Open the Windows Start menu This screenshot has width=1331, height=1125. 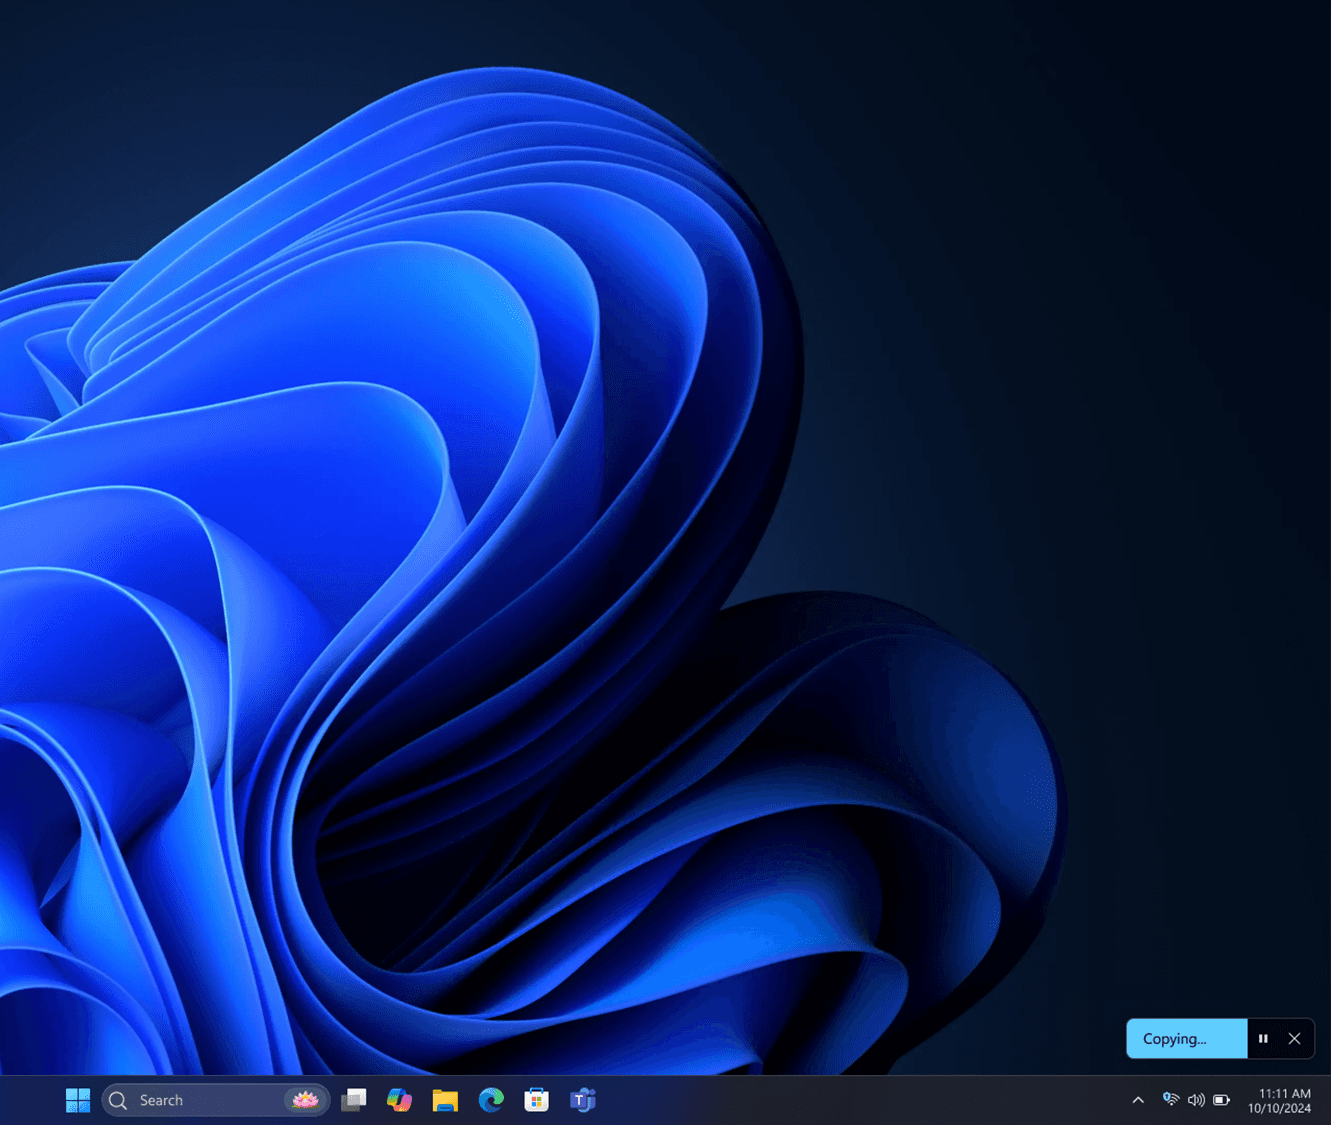point(78,1100)
